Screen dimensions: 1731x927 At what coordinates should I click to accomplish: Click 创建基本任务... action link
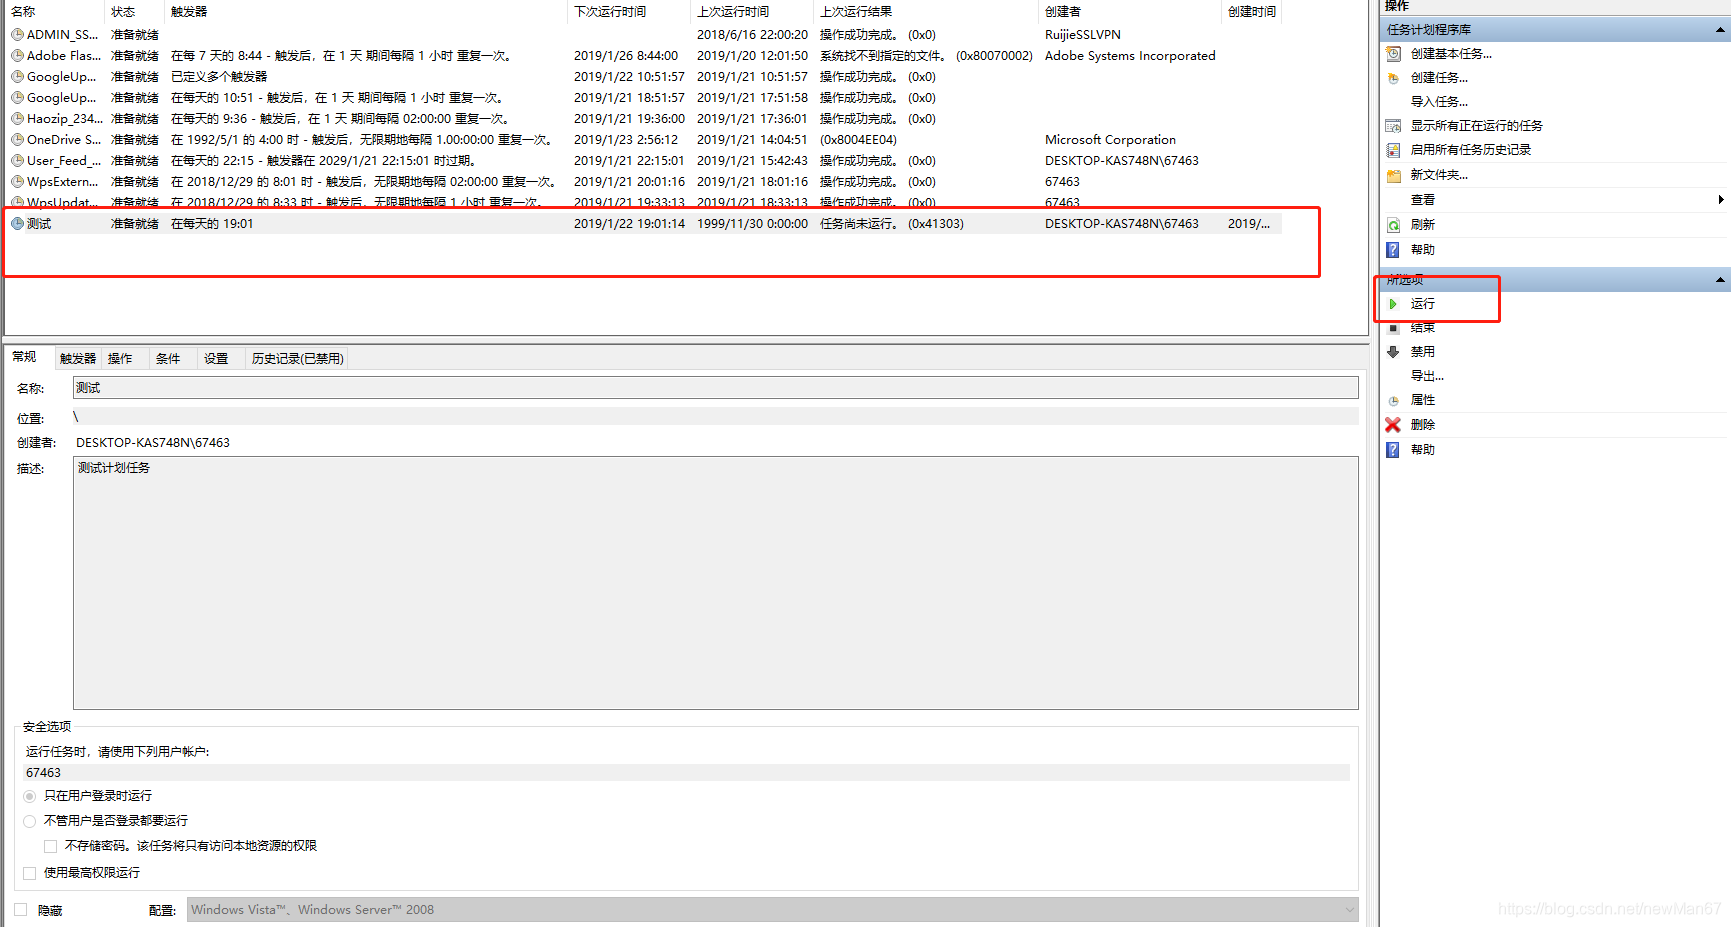[1451, 54]
